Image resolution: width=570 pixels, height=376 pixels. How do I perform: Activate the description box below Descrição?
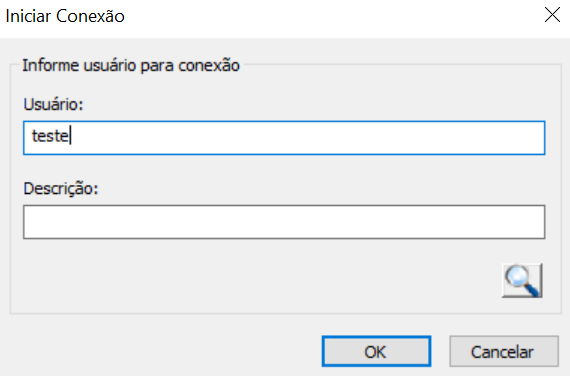(x=284, y=222)
